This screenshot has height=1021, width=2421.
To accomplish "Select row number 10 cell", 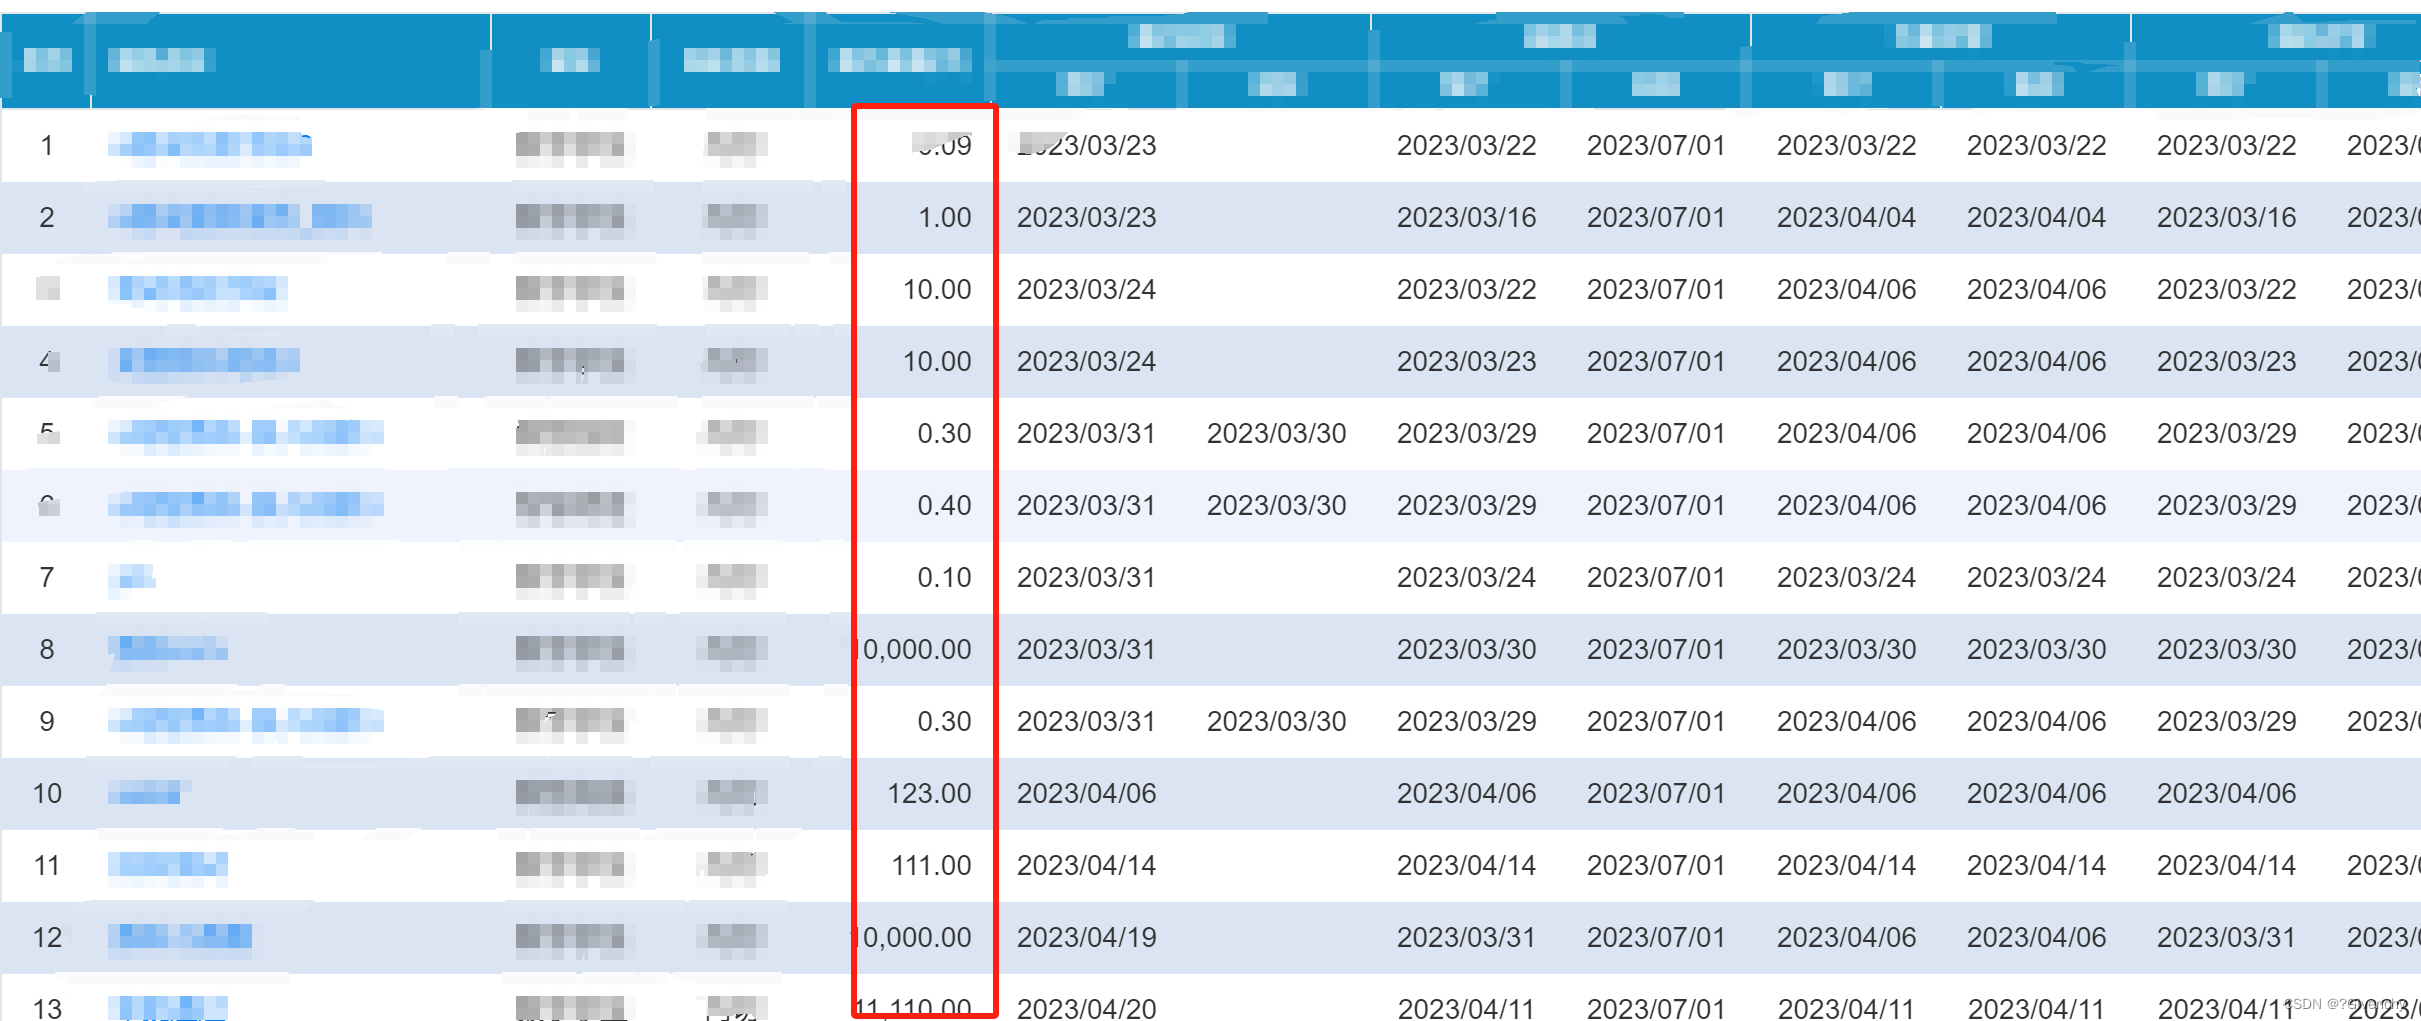I will [x=47, y=793].
